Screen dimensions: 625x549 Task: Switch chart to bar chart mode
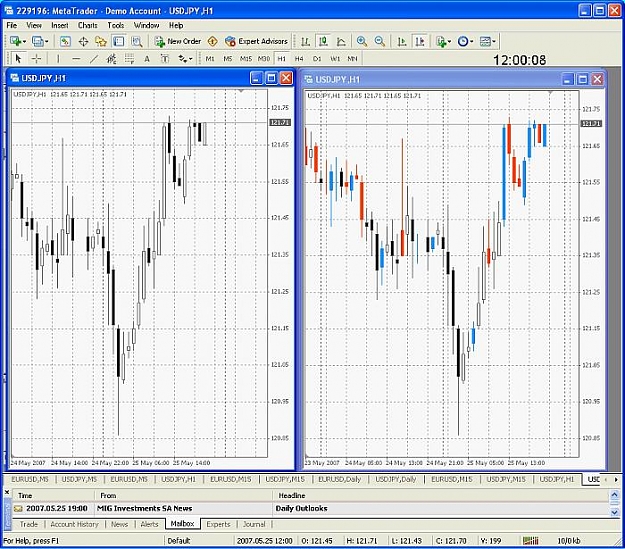[x=305, y=41]
